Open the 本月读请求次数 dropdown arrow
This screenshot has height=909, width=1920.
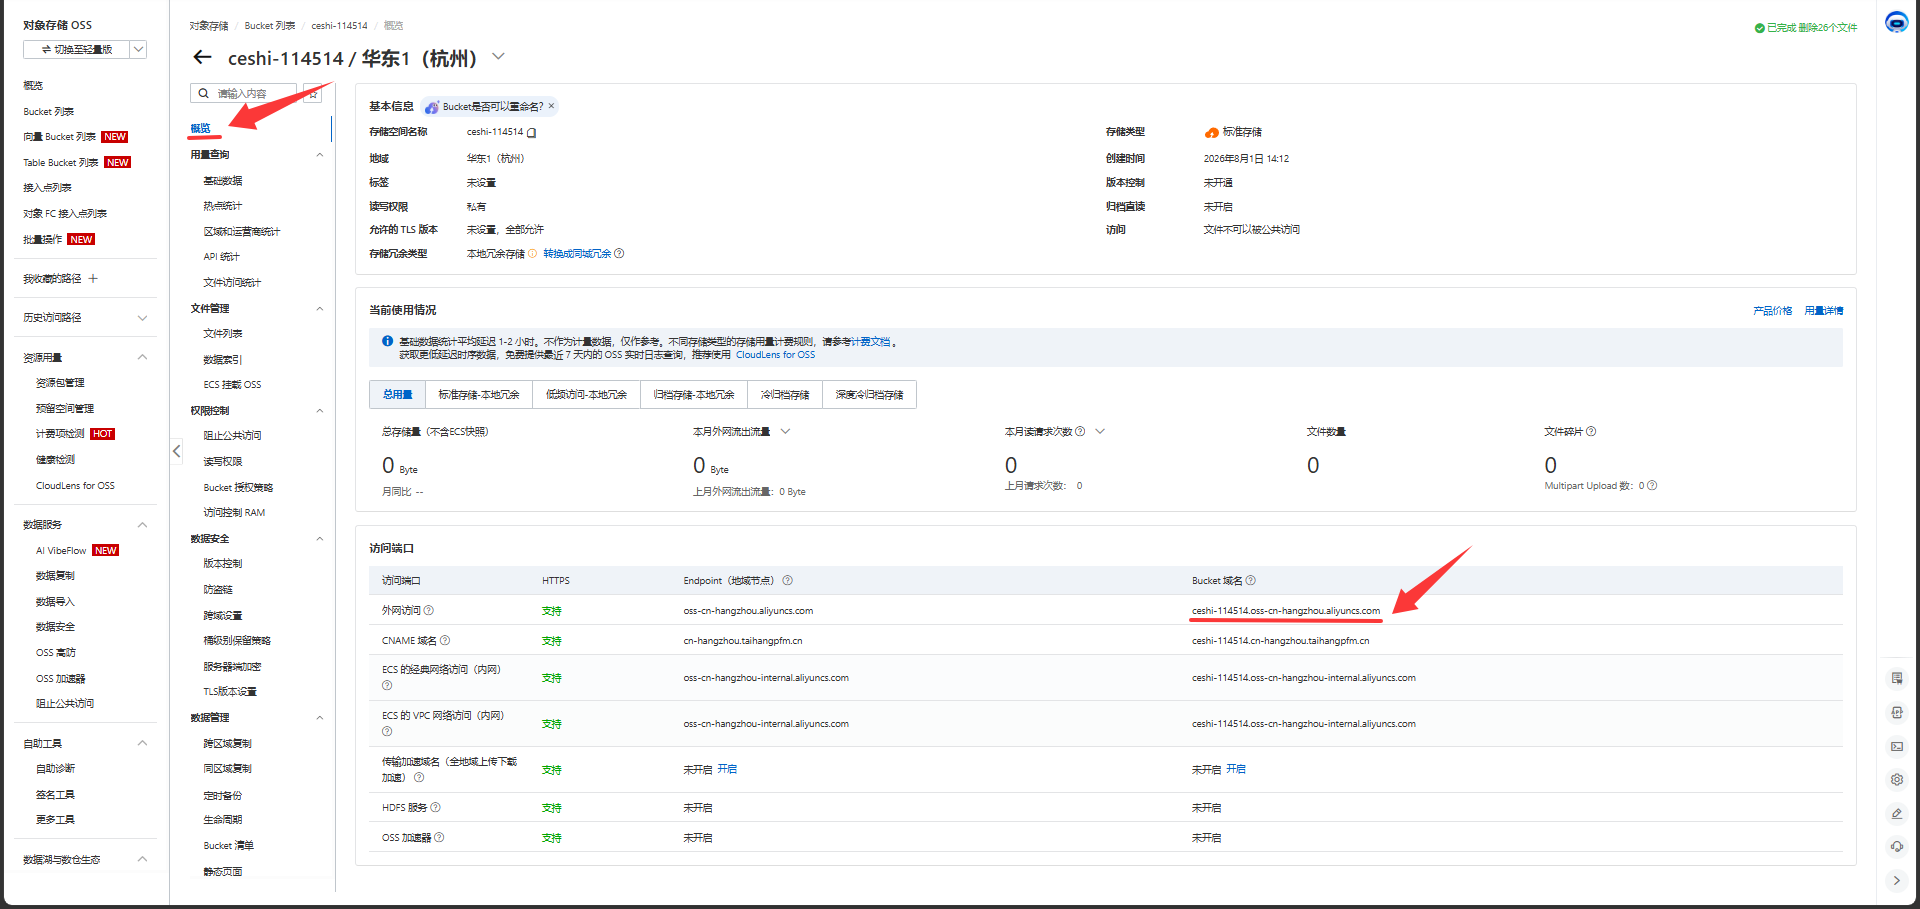(1100, 432)
